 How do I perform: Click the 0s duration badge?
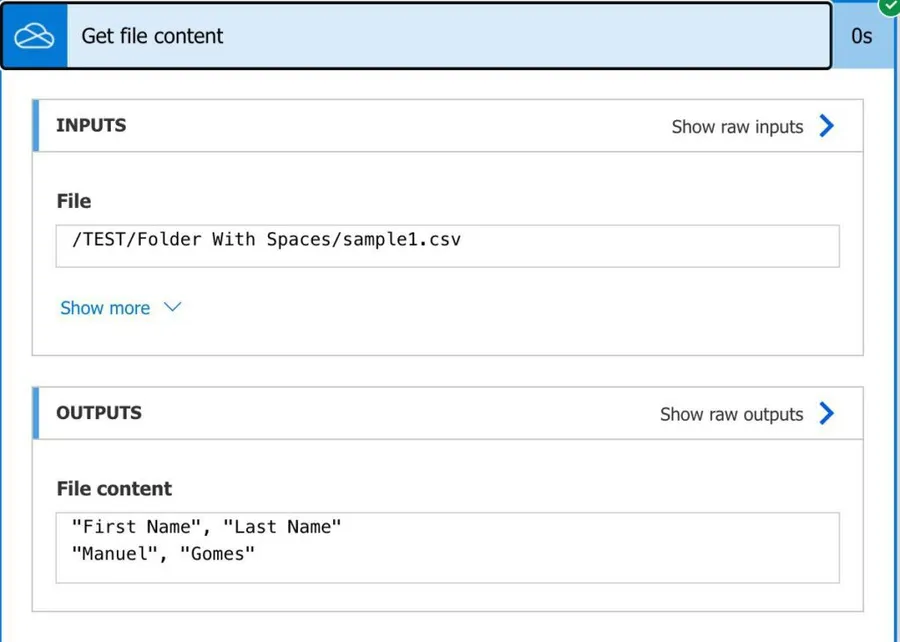coord(861,36)
